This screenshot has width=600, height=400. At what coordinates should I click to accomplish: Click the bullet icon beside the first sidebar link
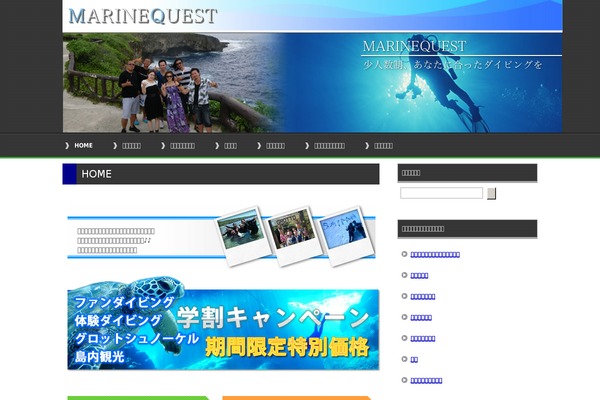point(404,254)
